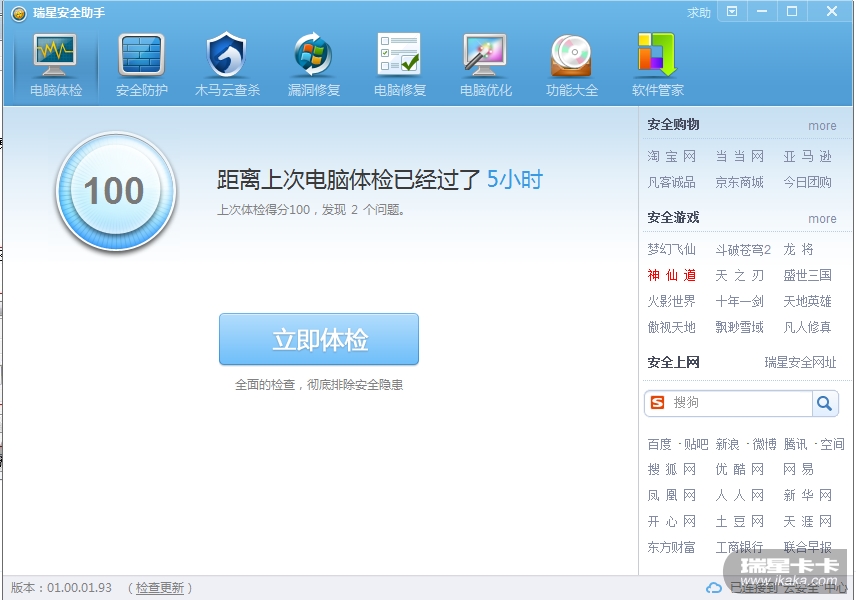This screenshot has width=856, height=600.
Task: Click the cloud security center status icon
Action: click(x=714, y=588)
